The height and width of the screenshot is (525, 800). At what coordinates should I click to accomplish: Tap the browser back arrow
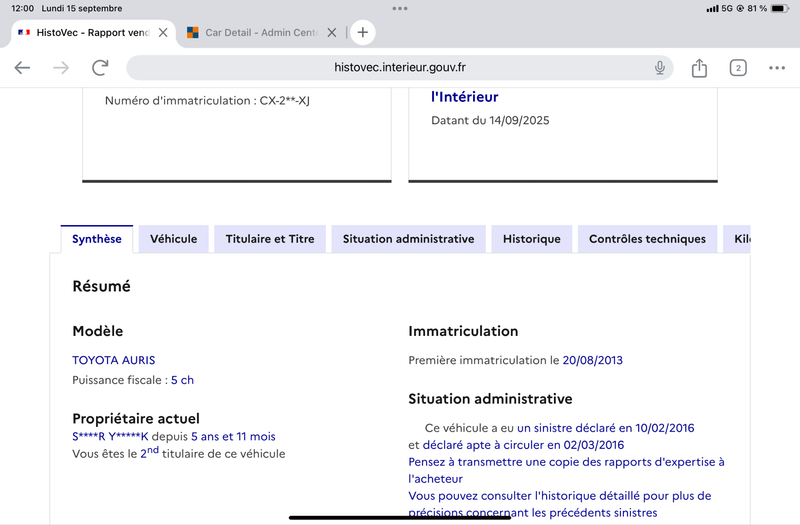pos(23,68)
